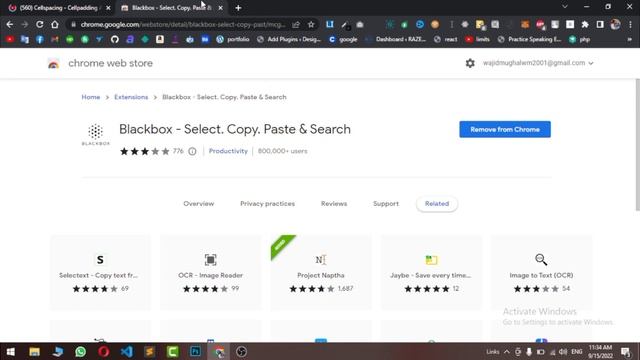Select the Related tab
This screenshot has width=640, height=360.
point(437,204)
